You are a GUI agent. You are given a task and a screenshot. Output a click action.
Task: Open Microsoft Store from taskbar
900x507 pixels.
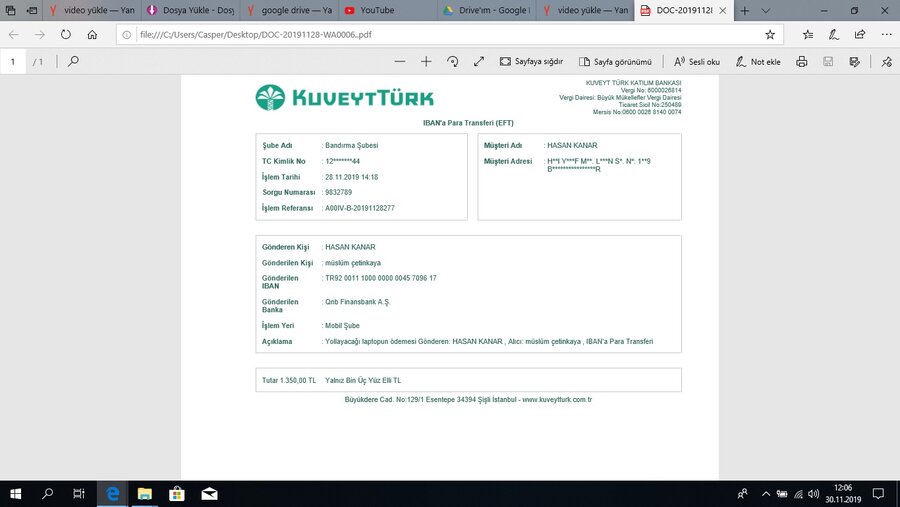[x=177, y=494]
